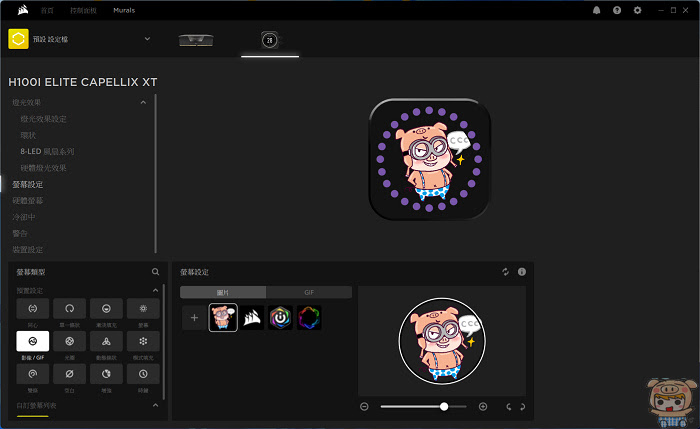Select 螢幕設定 in the sidebar
This screenshot has width=700, height=429.
tap(28, 184)
